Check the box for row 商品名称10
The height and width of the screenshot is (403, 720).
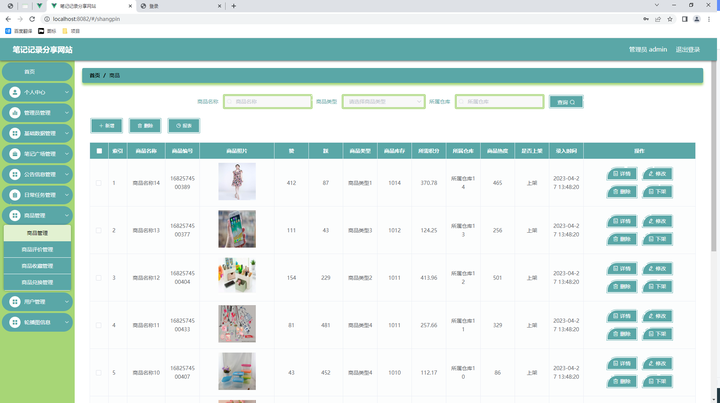pos(99,373)
